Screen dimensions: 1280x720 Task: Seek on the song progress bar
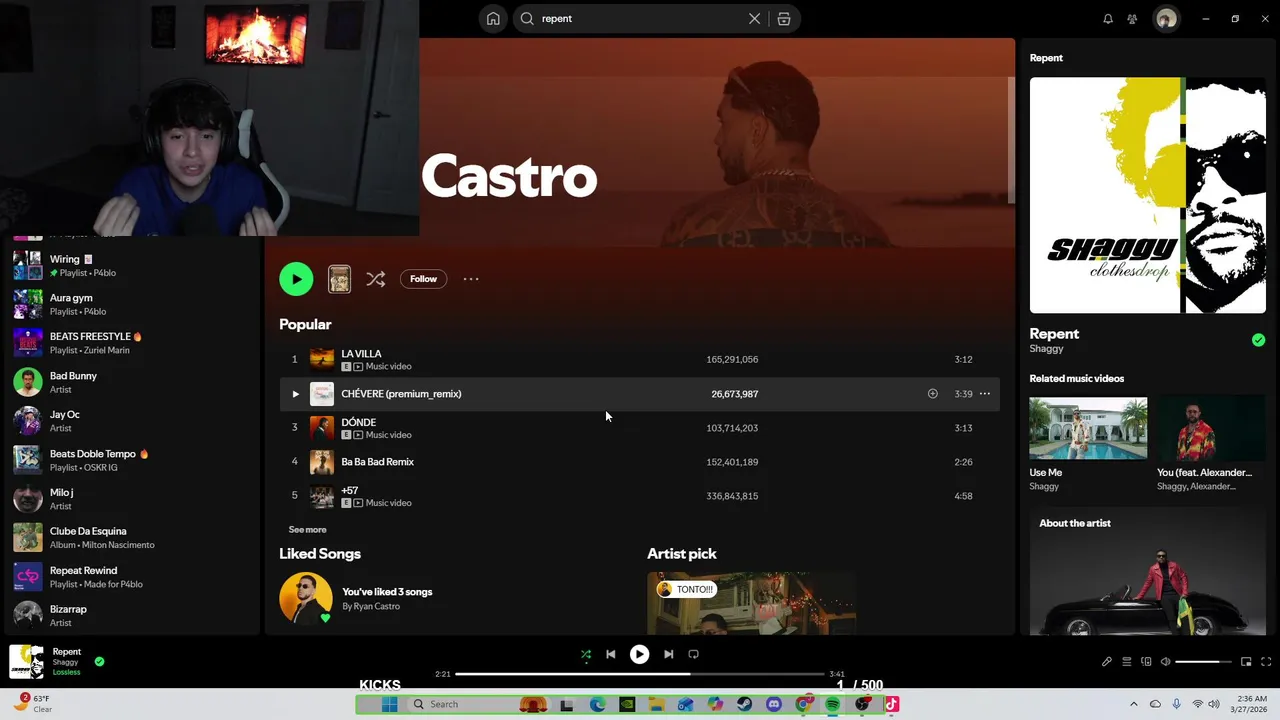[640, 674]
